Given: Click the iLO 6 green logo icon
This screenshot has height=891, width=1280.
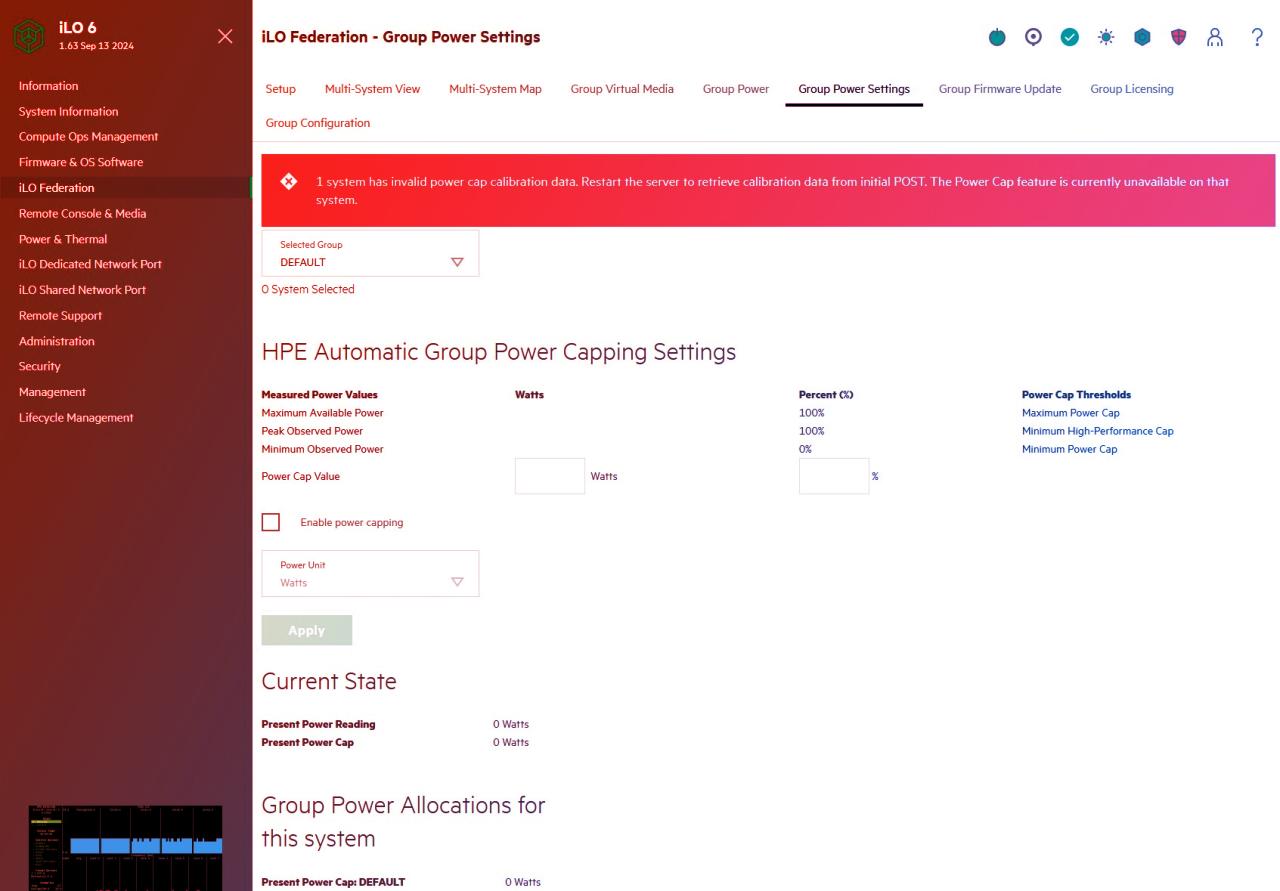Looking at the screenshot, I should [x=29, y=37].
